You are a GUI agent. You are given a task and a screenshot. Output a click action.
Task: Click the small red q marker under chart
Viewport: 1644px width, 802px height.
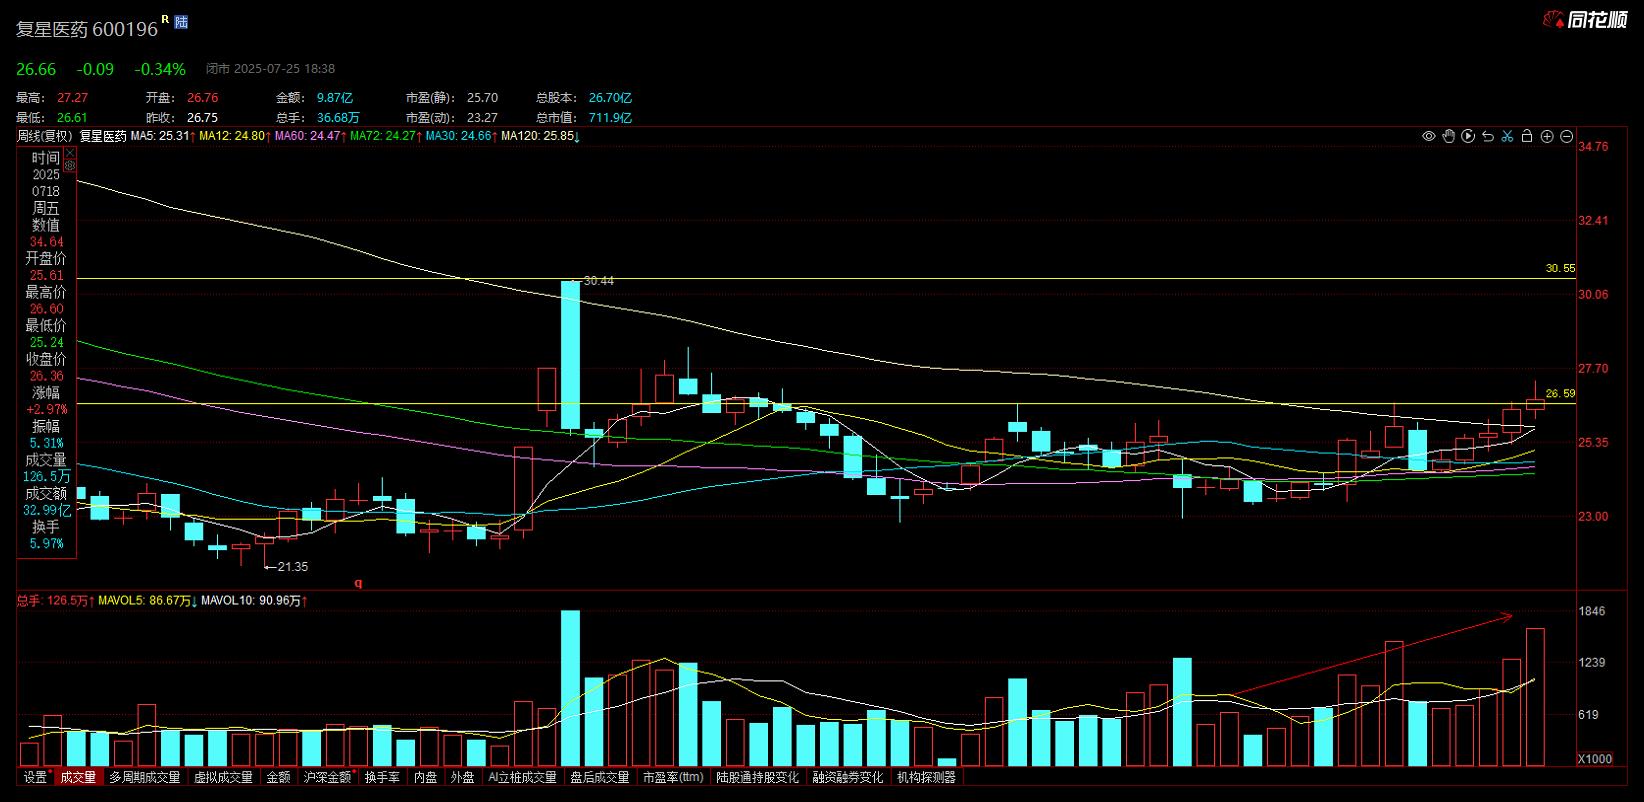[x=358, y=582]
